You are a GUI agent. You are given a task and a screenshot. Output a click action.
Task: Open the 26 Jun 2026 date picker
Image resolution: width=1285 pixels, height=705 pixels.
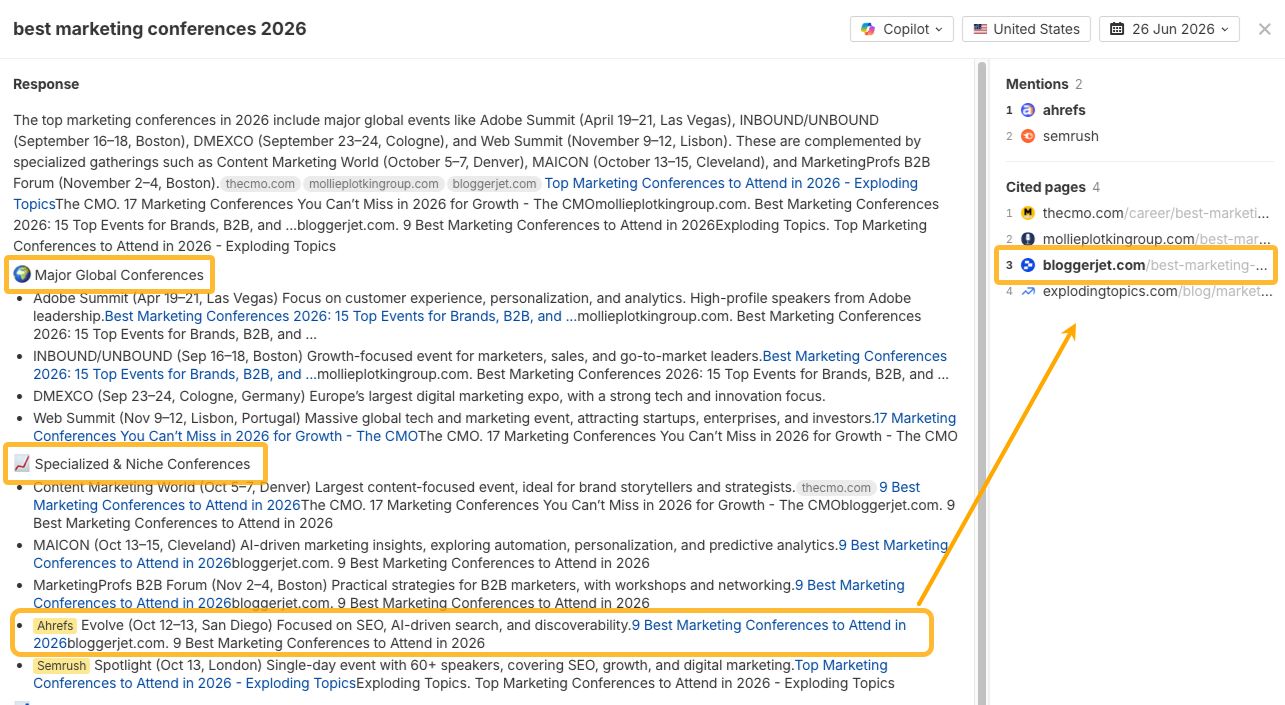click(x=1169, y=29)
